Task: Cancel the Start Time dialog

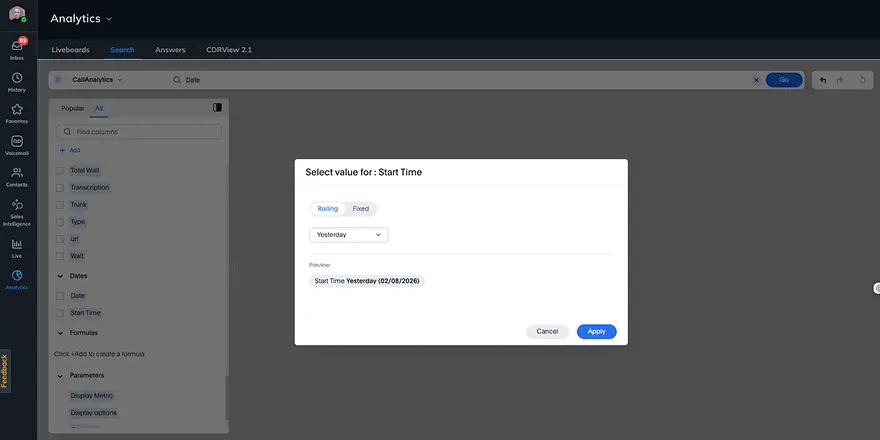Action: pos(547,331)
